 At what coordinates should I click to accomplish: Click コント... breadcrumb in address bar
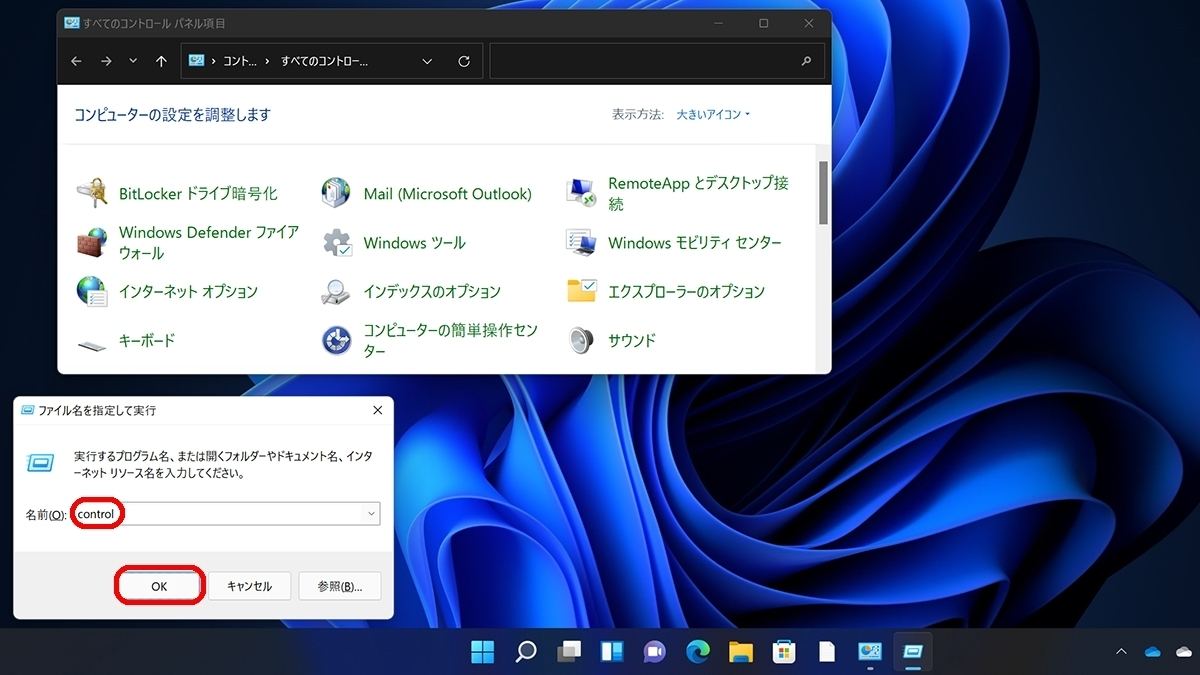(x=239, y=61)
